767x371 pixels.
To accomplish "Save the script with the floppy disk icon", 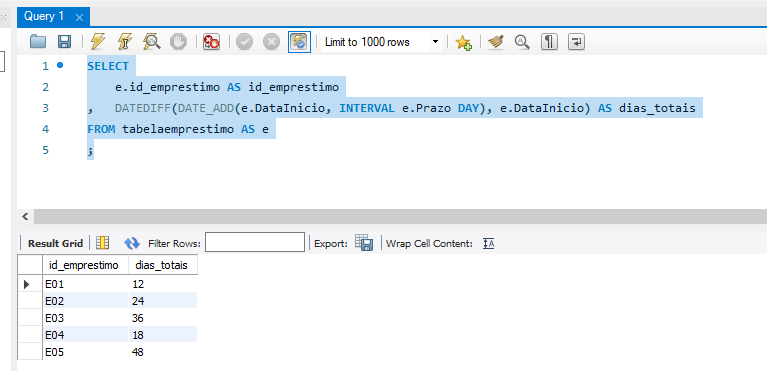I will click(65, 42).
